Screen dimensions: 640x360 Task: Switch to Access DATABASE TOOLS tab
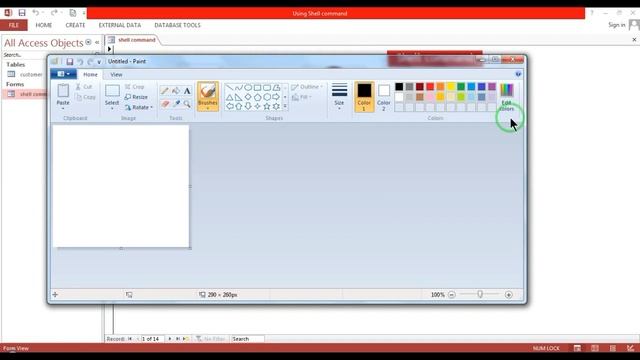[177, 25]
